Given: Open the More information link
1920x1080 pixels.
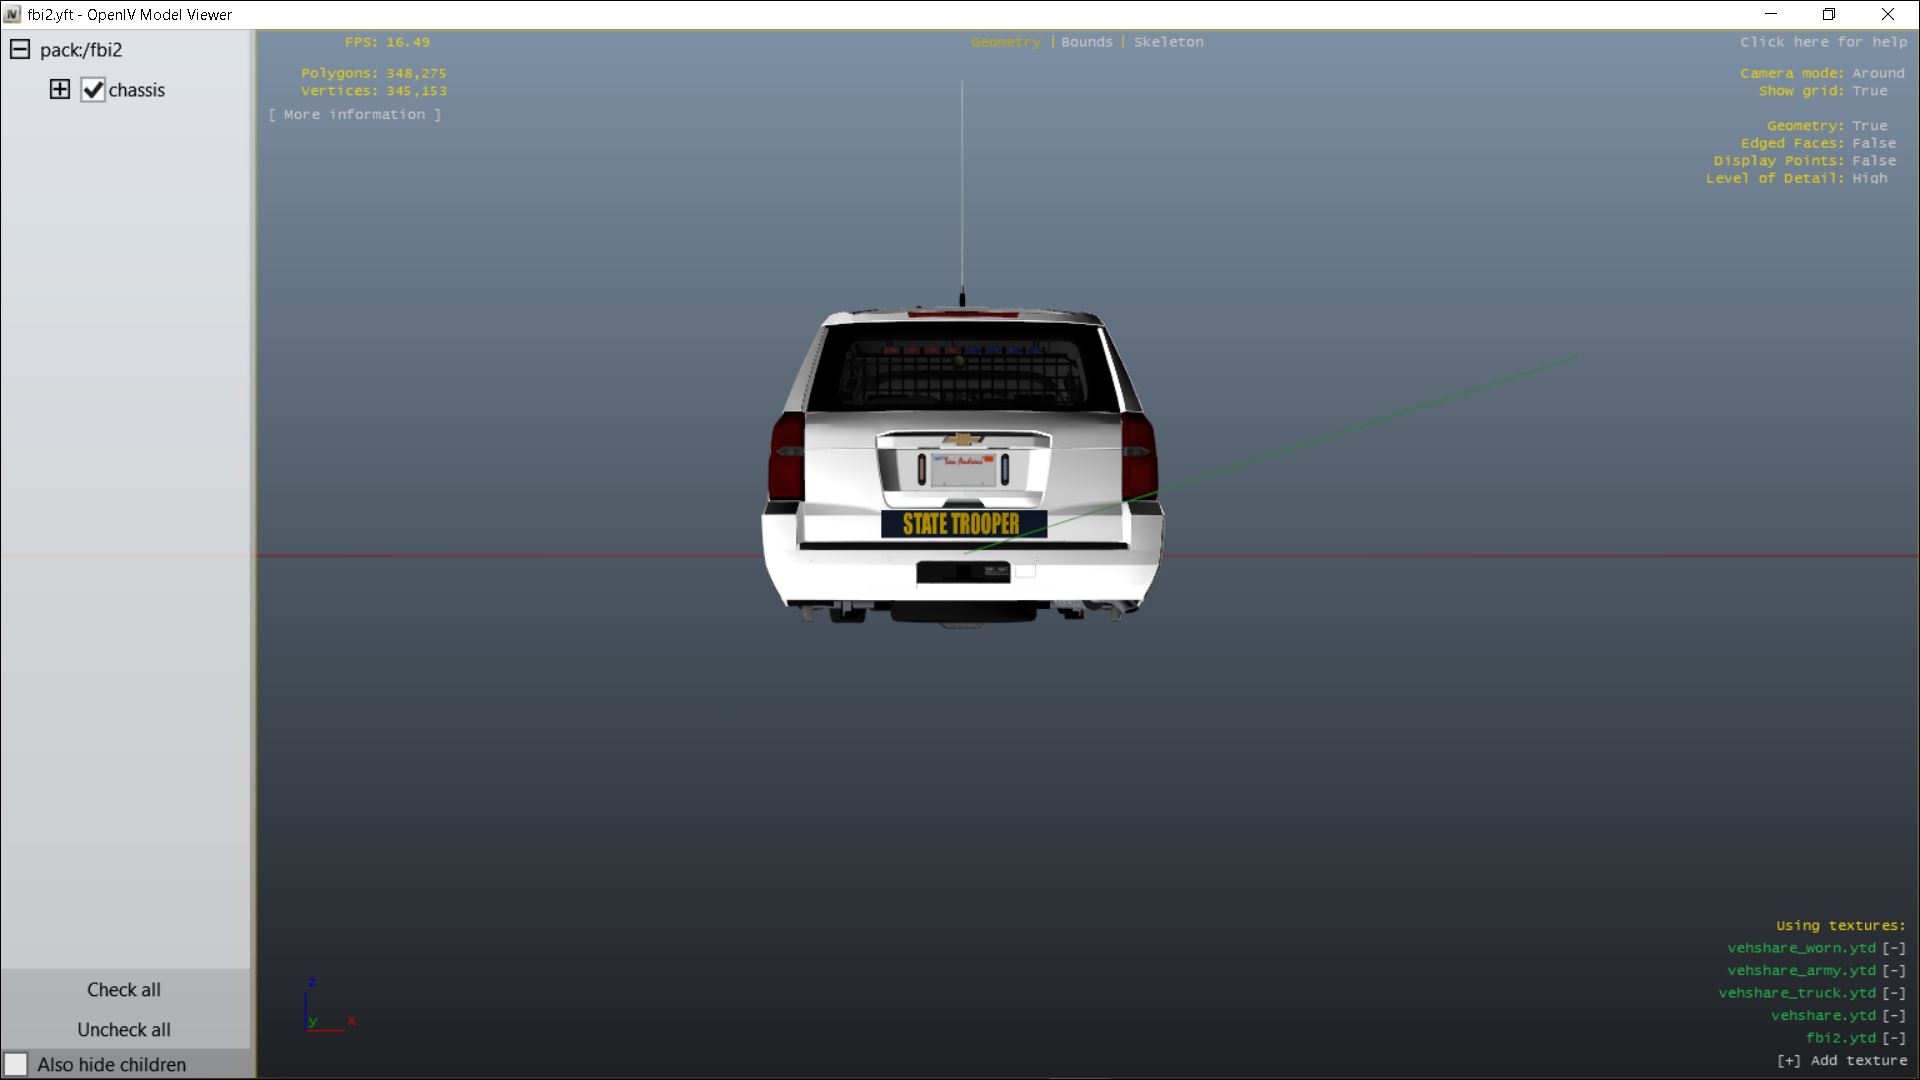Looking at the screenshot, I should 354,114.
